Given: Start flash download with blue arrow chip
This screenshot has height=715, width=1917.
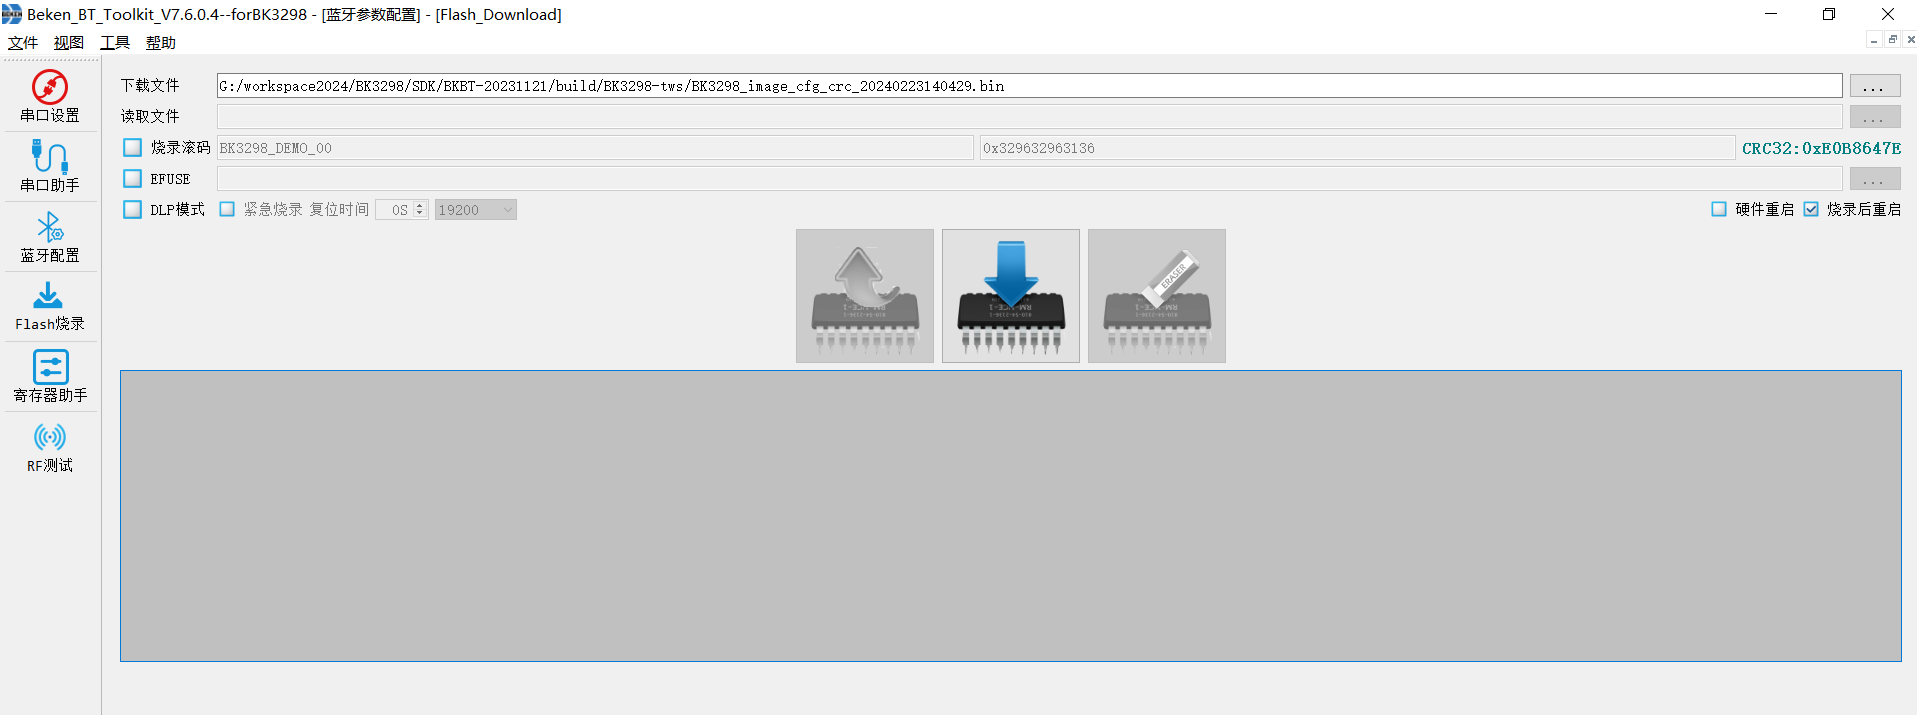Looking at the screenshot, I should [x=1010, y=296].
